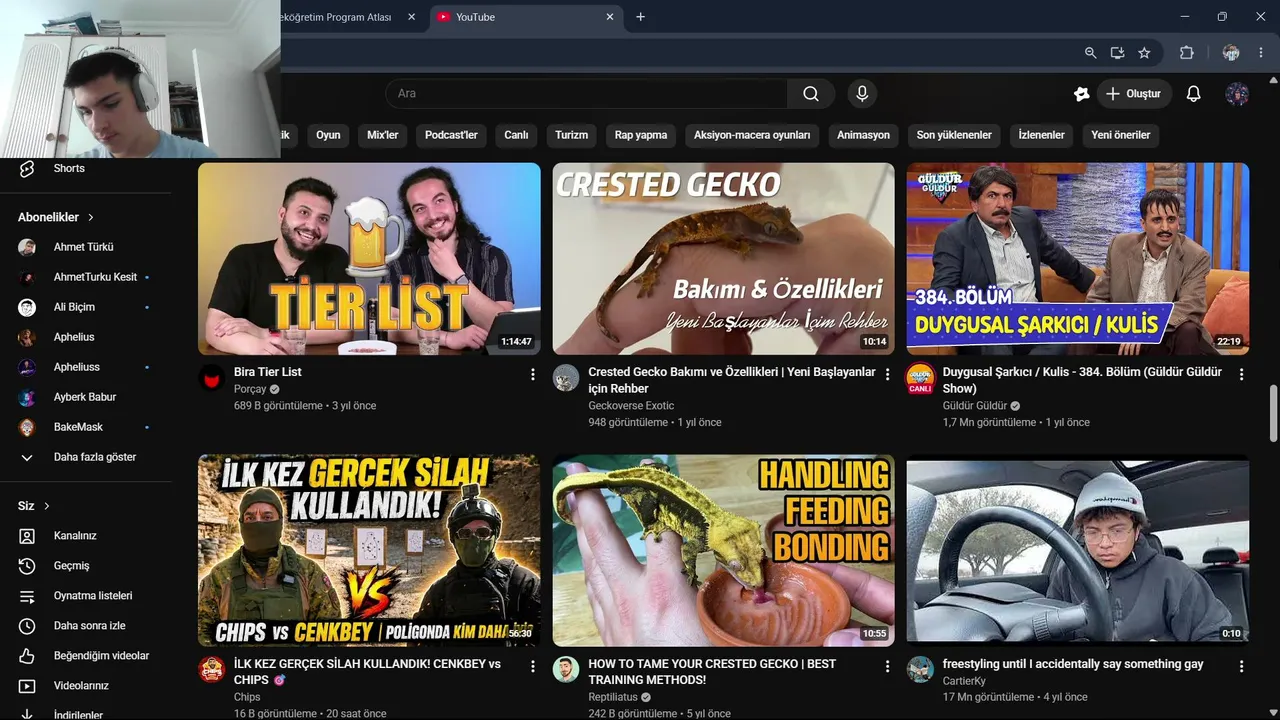Click the page vertical scrollbar thumb
This screenshot has width=1280, height=720.
(1273, 412)
